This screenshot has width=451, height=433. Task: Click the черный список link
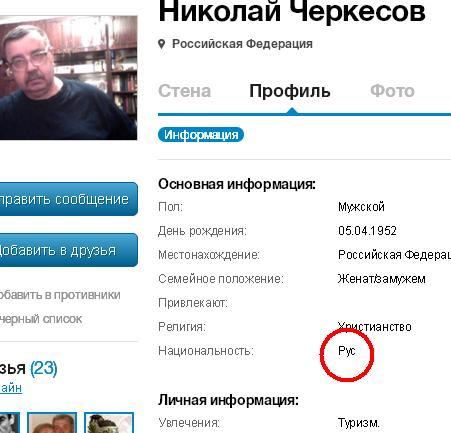point(41,319)
